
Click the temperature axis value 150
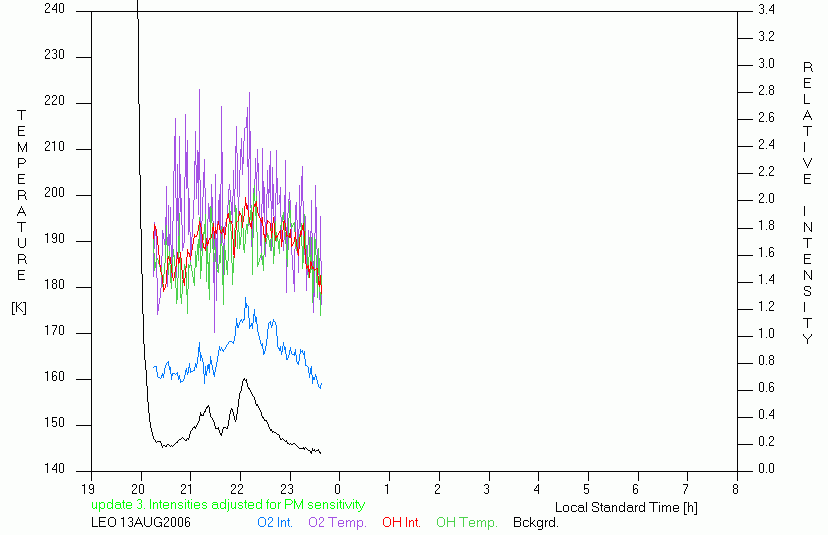tap(54, 423)
